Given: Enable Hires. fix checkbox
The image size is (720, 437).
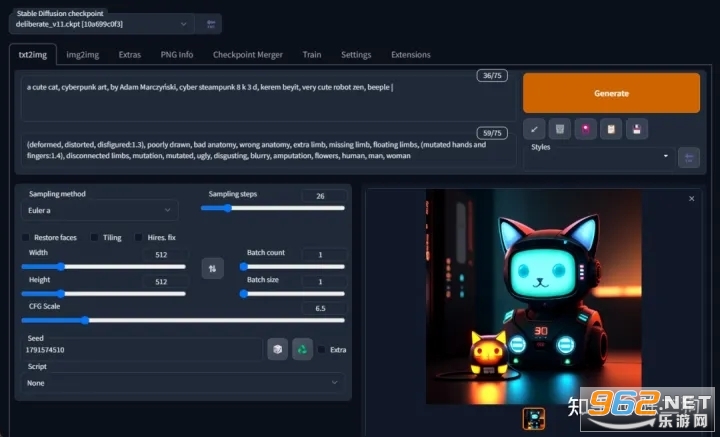Looking at the screenshot, I should coord(138,237).
